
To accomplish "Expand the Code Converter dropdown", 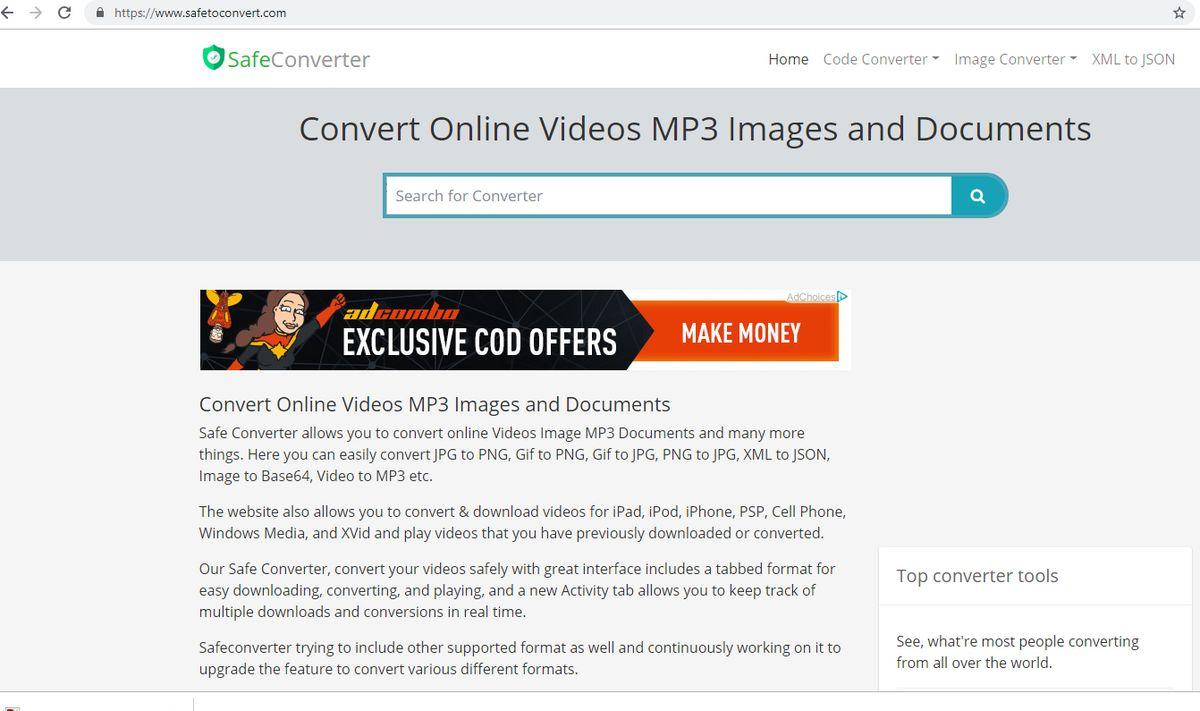I will [x=880, y=59].
